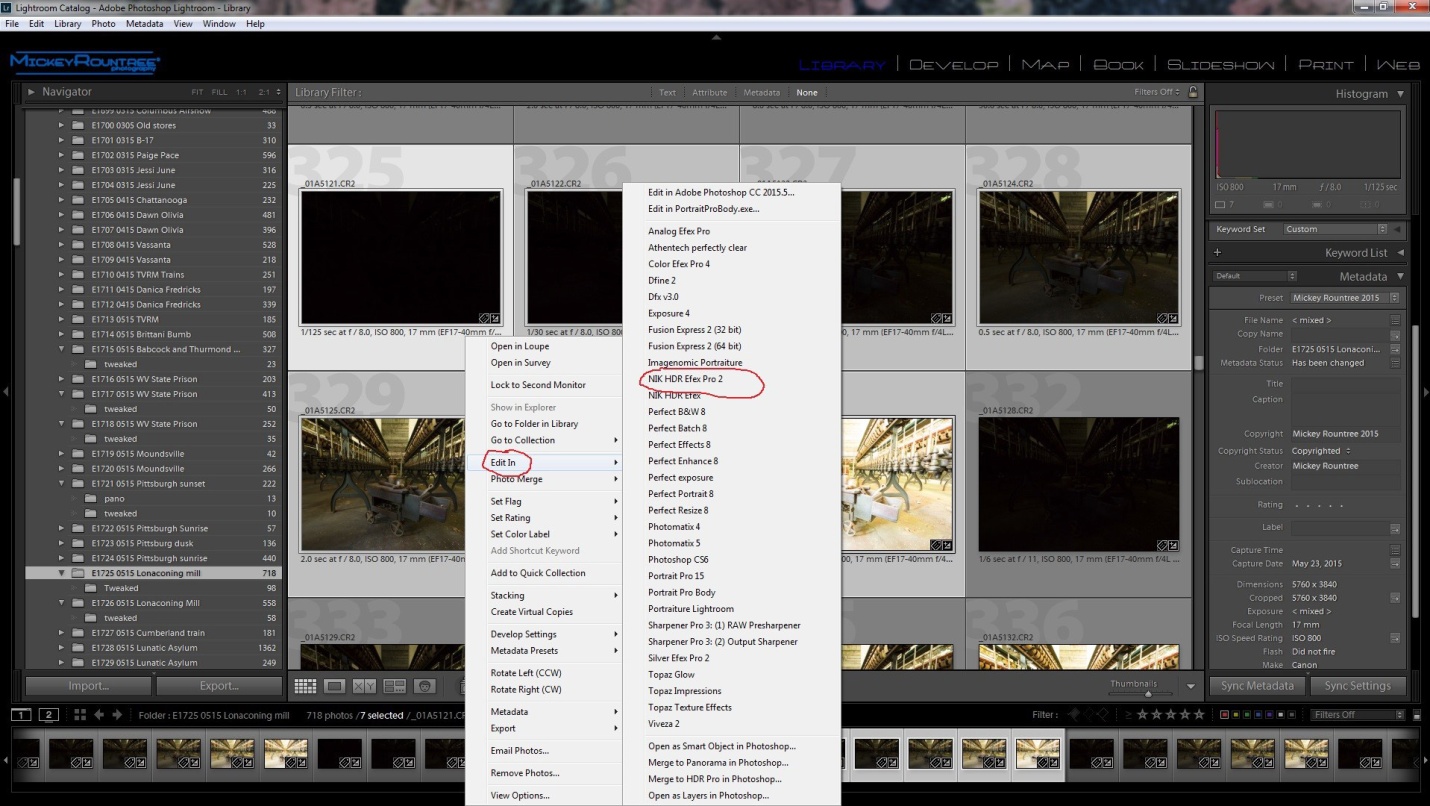The height and width of the screenshot is (806, 1430).
Task: Click thumbnail of _01A5125.CR2
Action: pos(401,483)
